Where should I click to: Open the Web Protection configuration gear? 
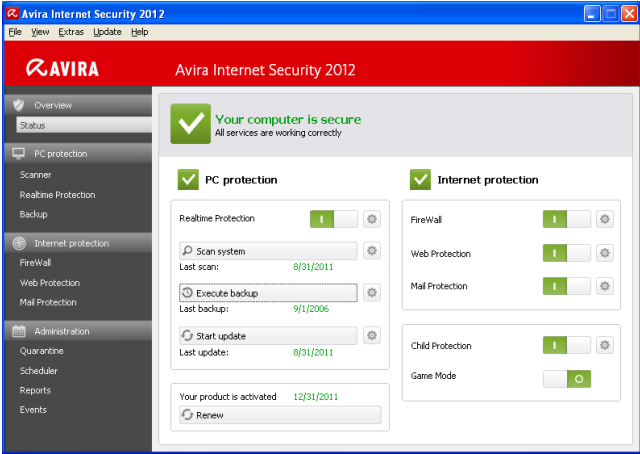[x=604, y=253]
